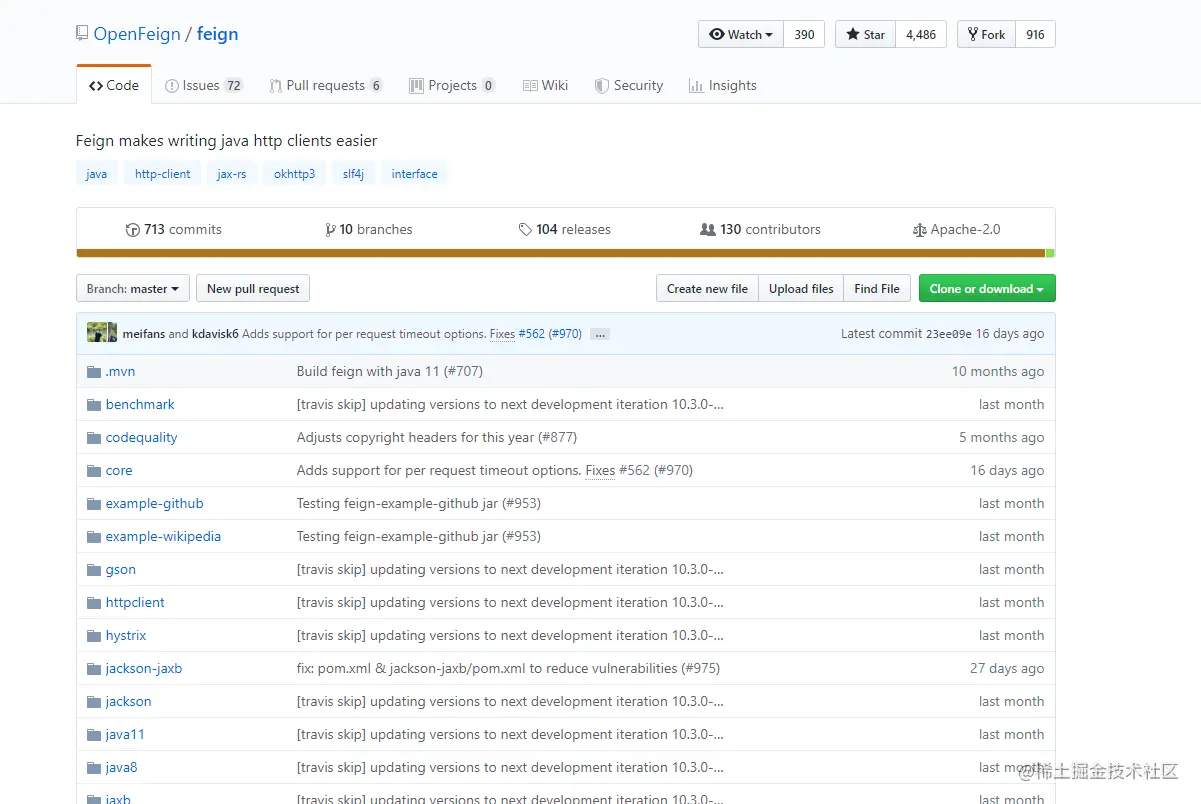The width and height of the screenshot is (1201, 804).
Task: Open latest commit hash 23ee09e
Action: pyautogui.click(x=949, y=334)
